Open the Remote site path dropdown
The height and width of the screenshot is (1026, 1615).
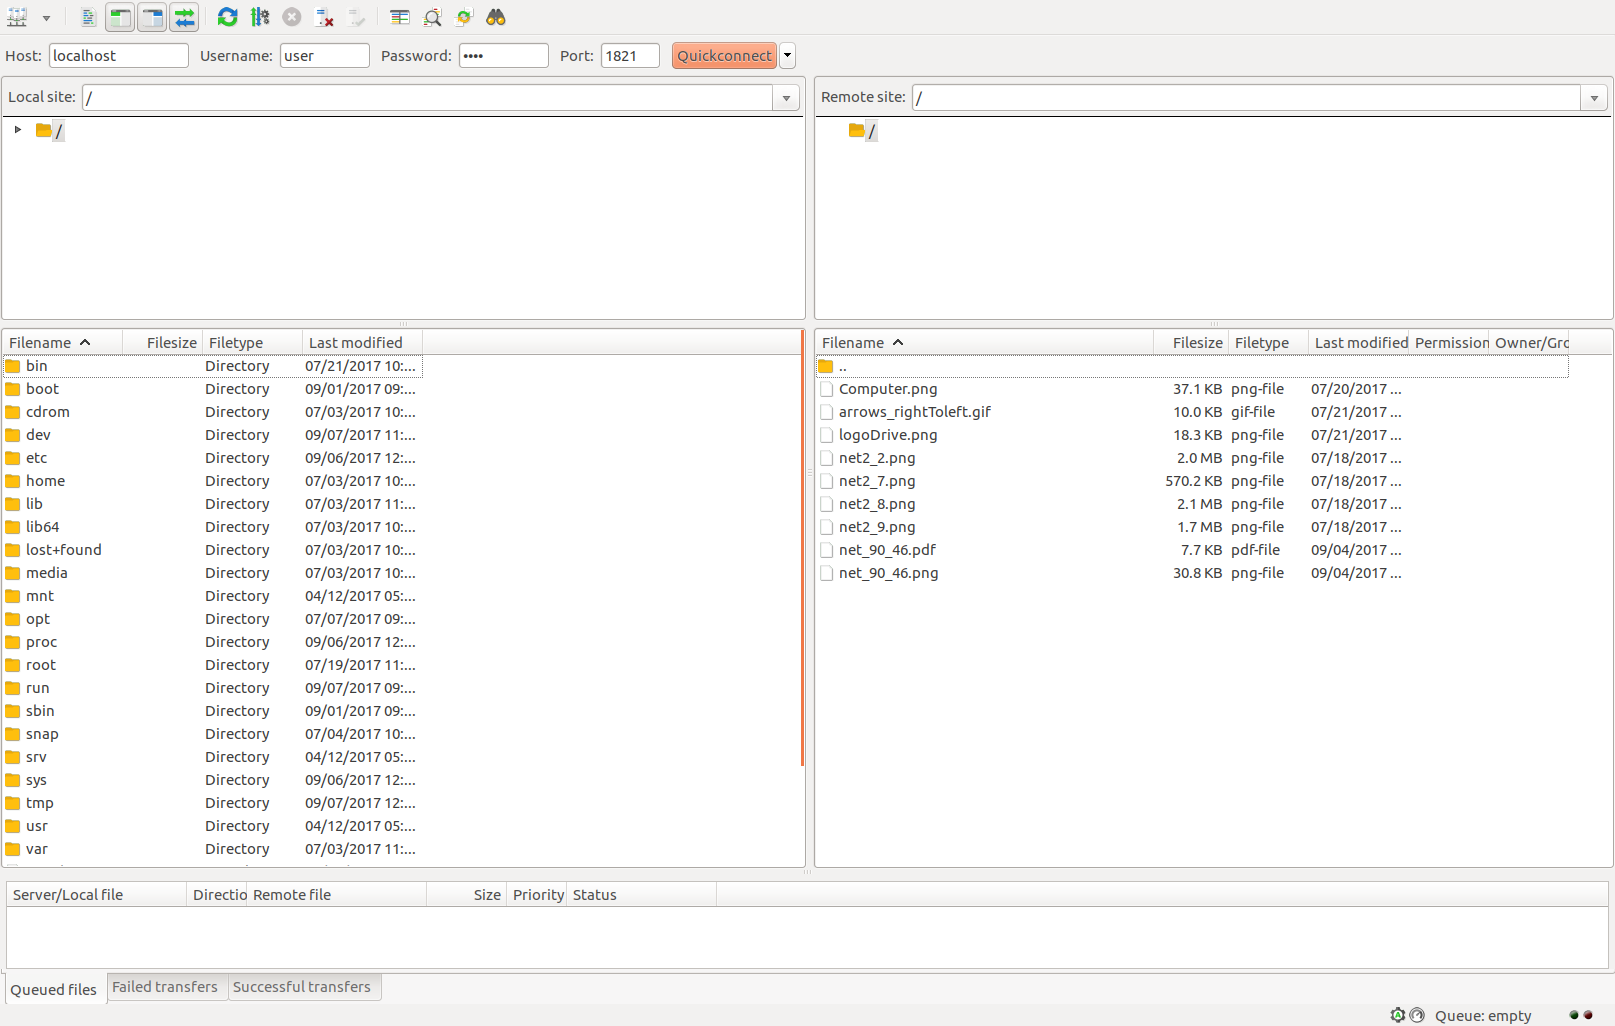1594,98
